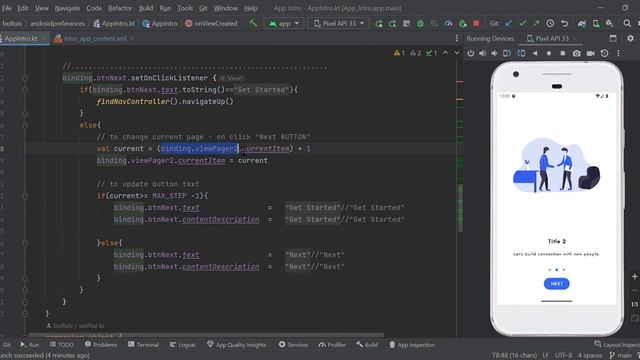Click the NEXT button in emulator
This screenshot has height=360, width=640.
pos(556,284)
